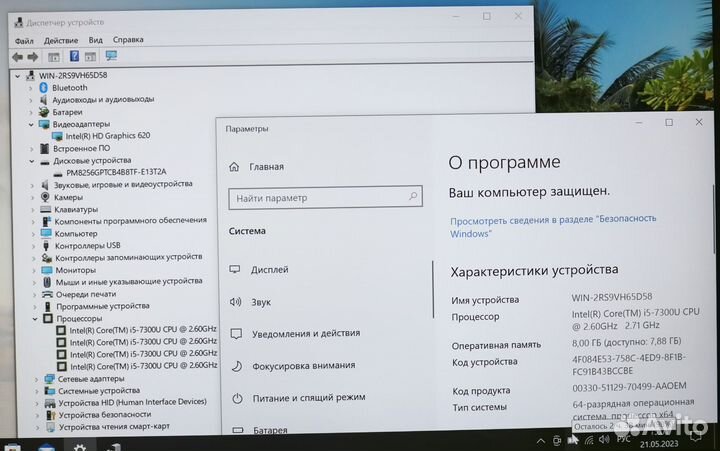720x451 pixels.
Task: Open Уведомления и действия settings page
Action: click(305, 333)
